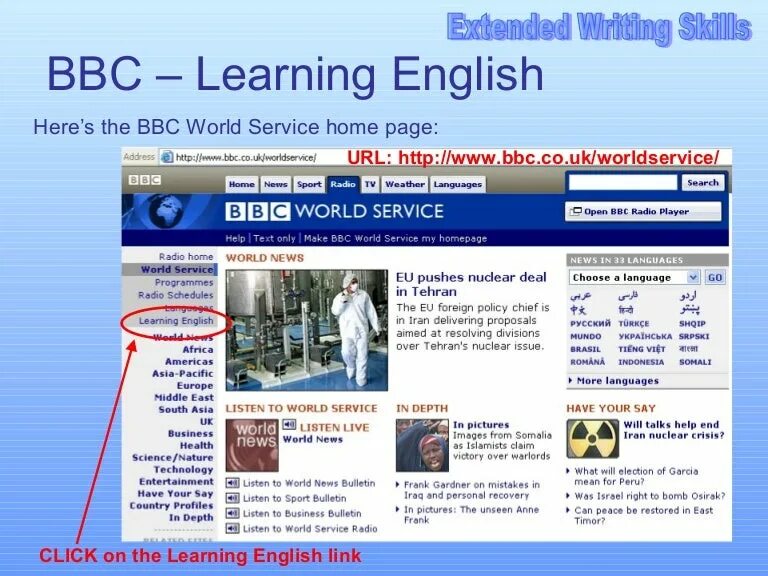This screenshot has height=576, width=768.
Task: Open Africa news section
Action: coord(198,350)
